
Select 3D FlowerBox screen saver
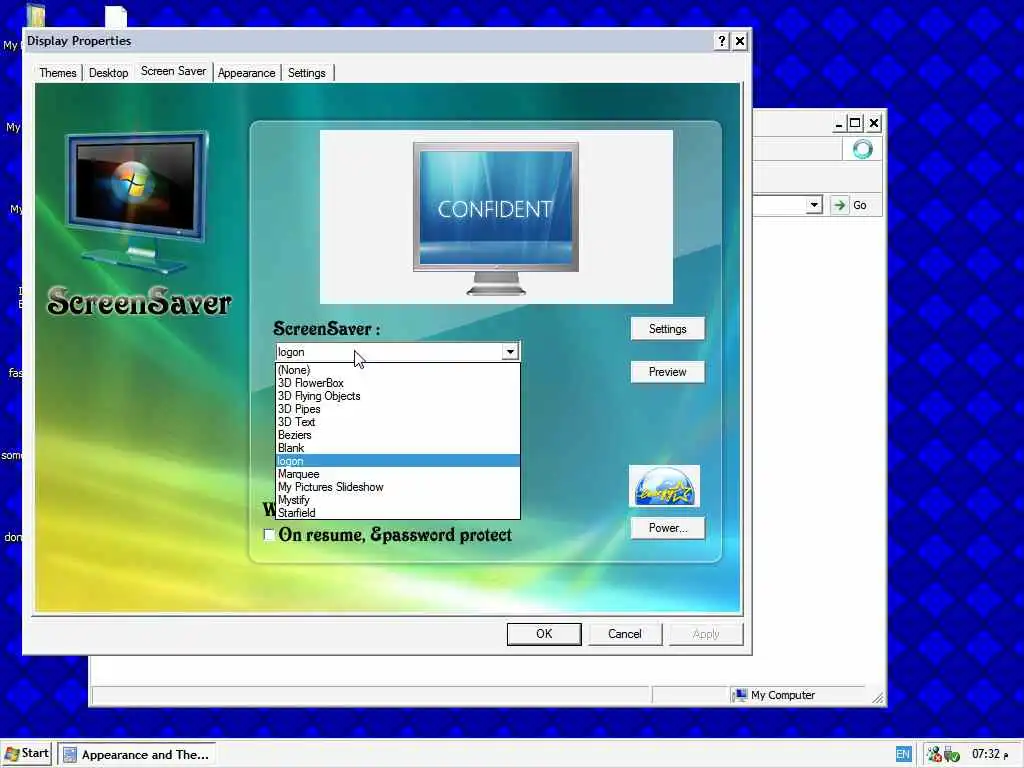(398, 383)
